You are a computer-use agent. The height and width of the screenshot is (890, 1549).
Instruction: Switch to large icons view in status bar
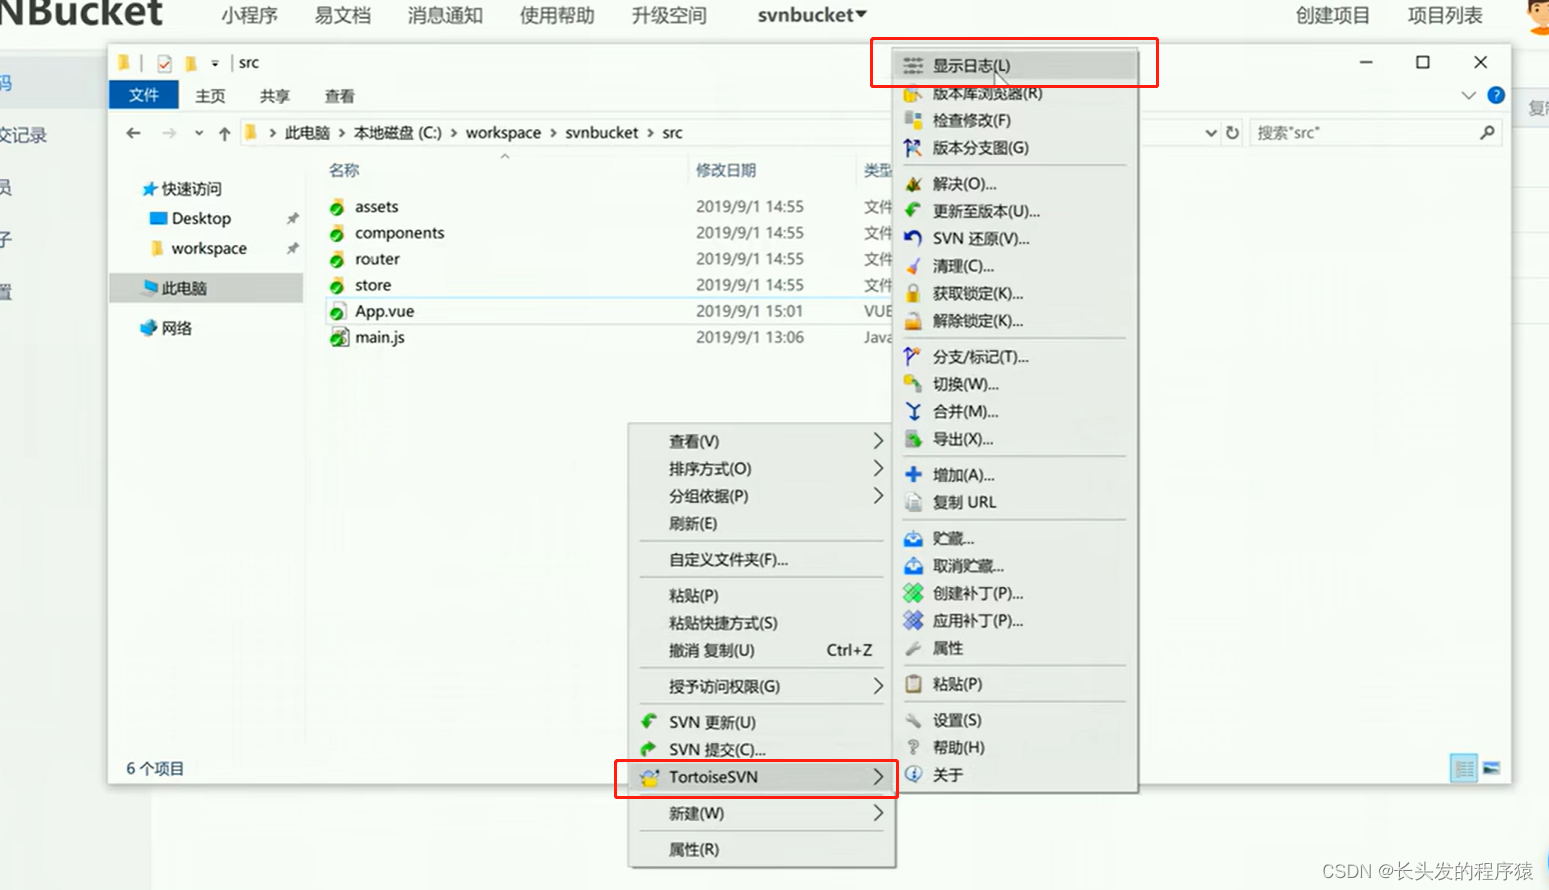point(1491,768)
